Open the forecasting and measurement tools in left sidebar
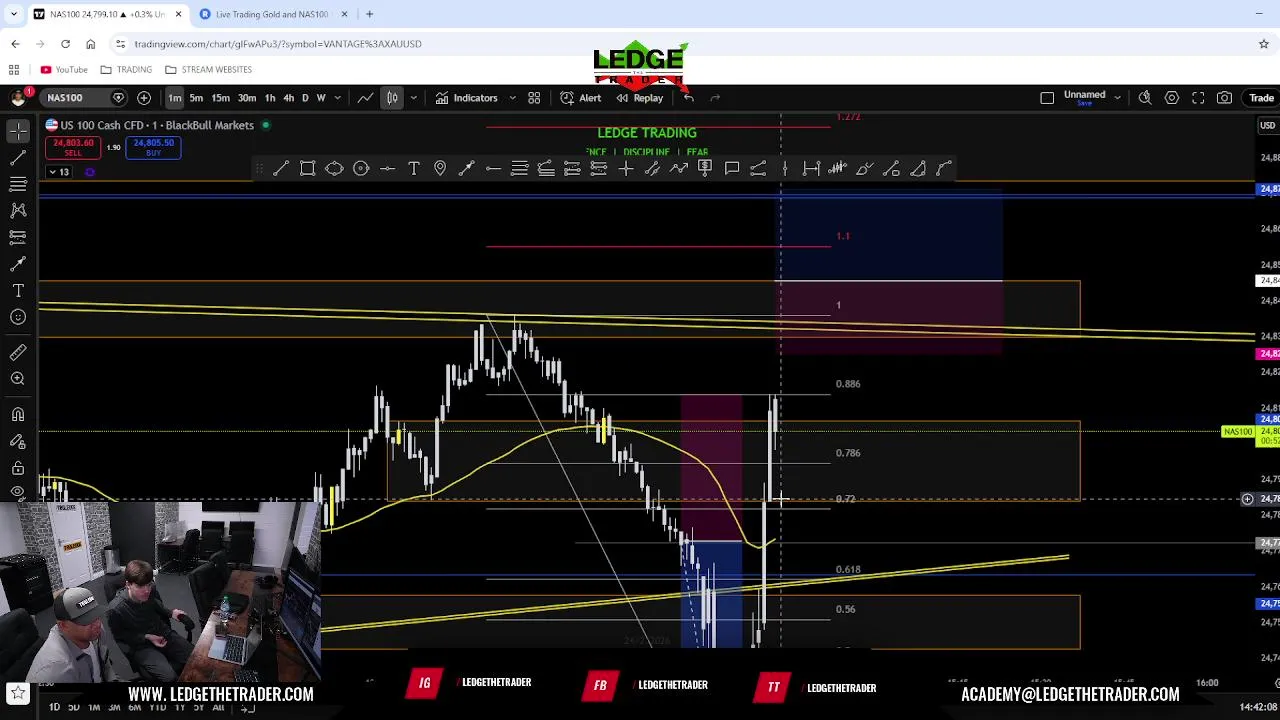The image size is (1280, 720). point(18,237)
